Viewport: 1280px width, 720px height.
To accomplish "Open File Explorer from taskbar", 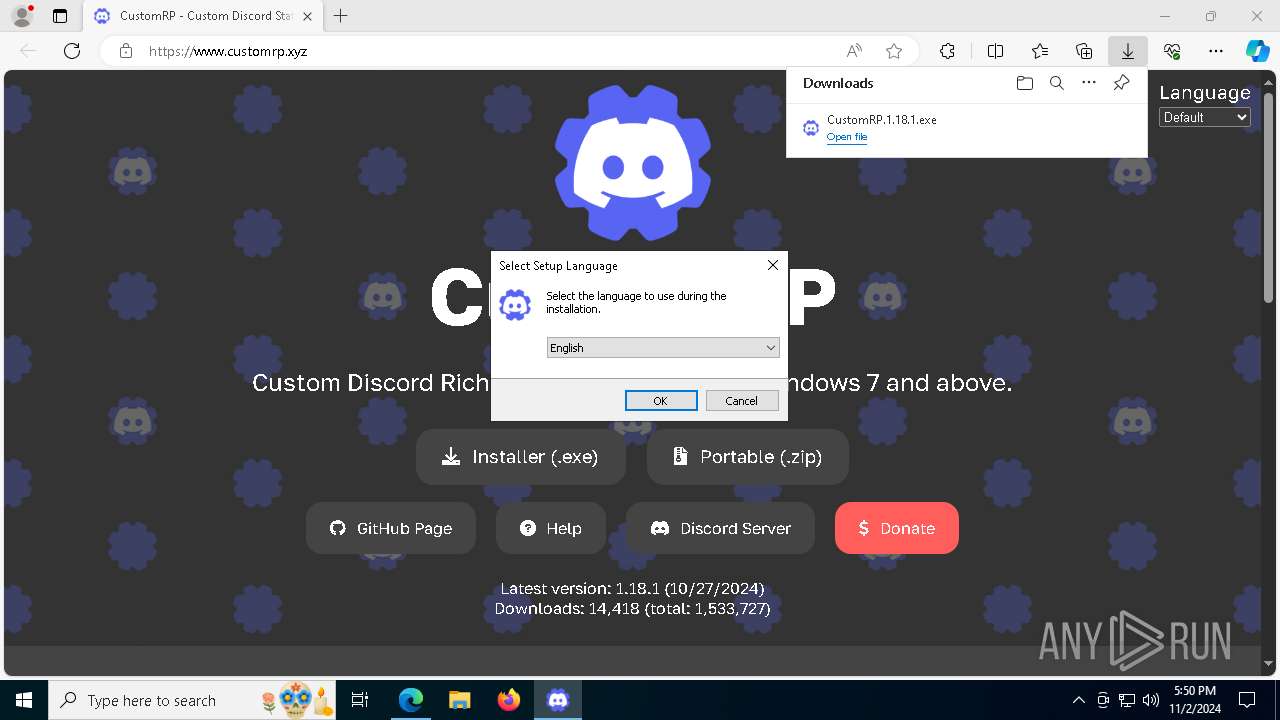I will coord(459,700).
